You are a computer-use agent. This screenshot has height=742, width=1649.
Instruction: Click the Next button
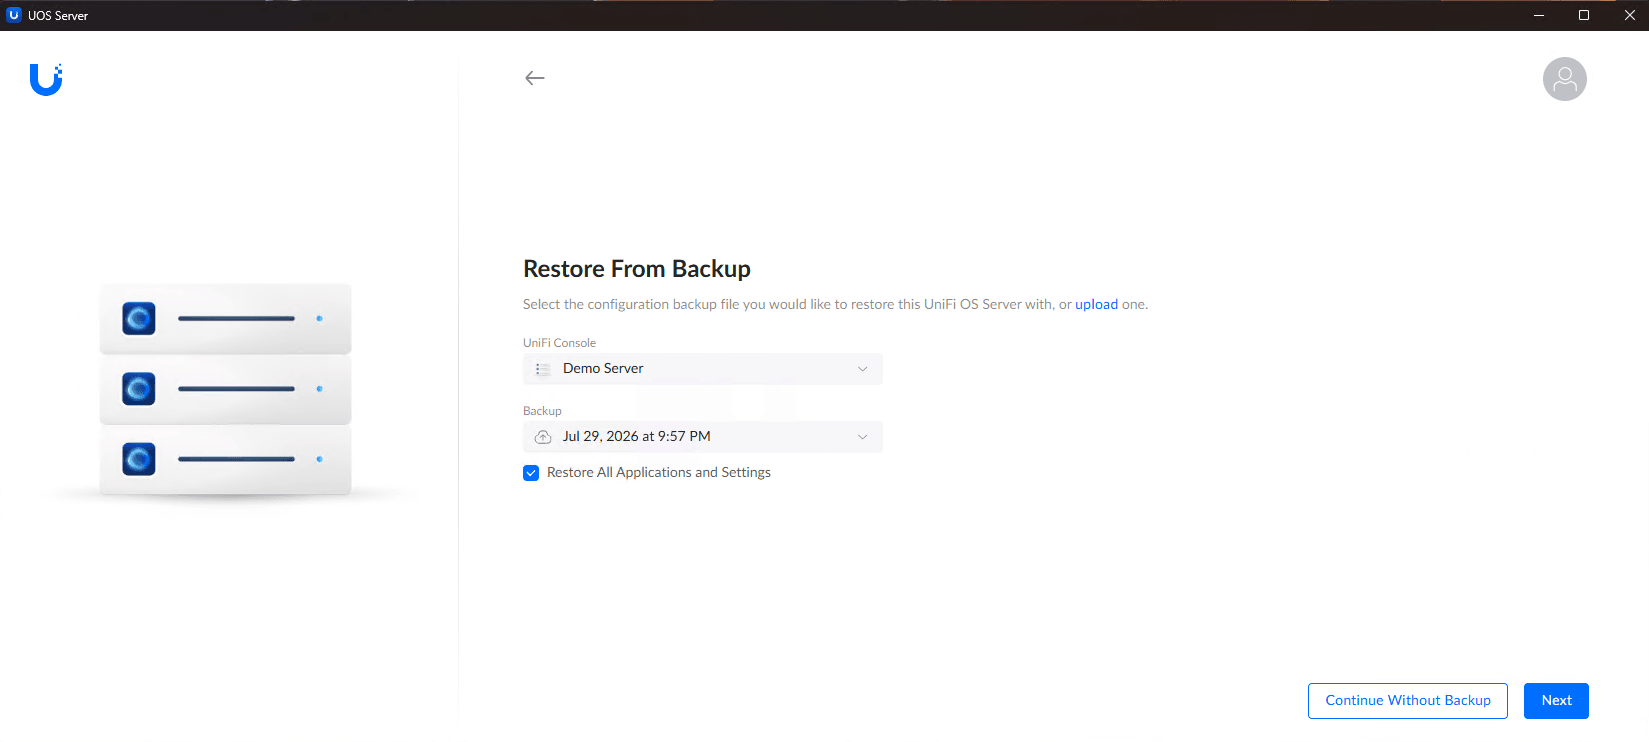(1556, 701)
